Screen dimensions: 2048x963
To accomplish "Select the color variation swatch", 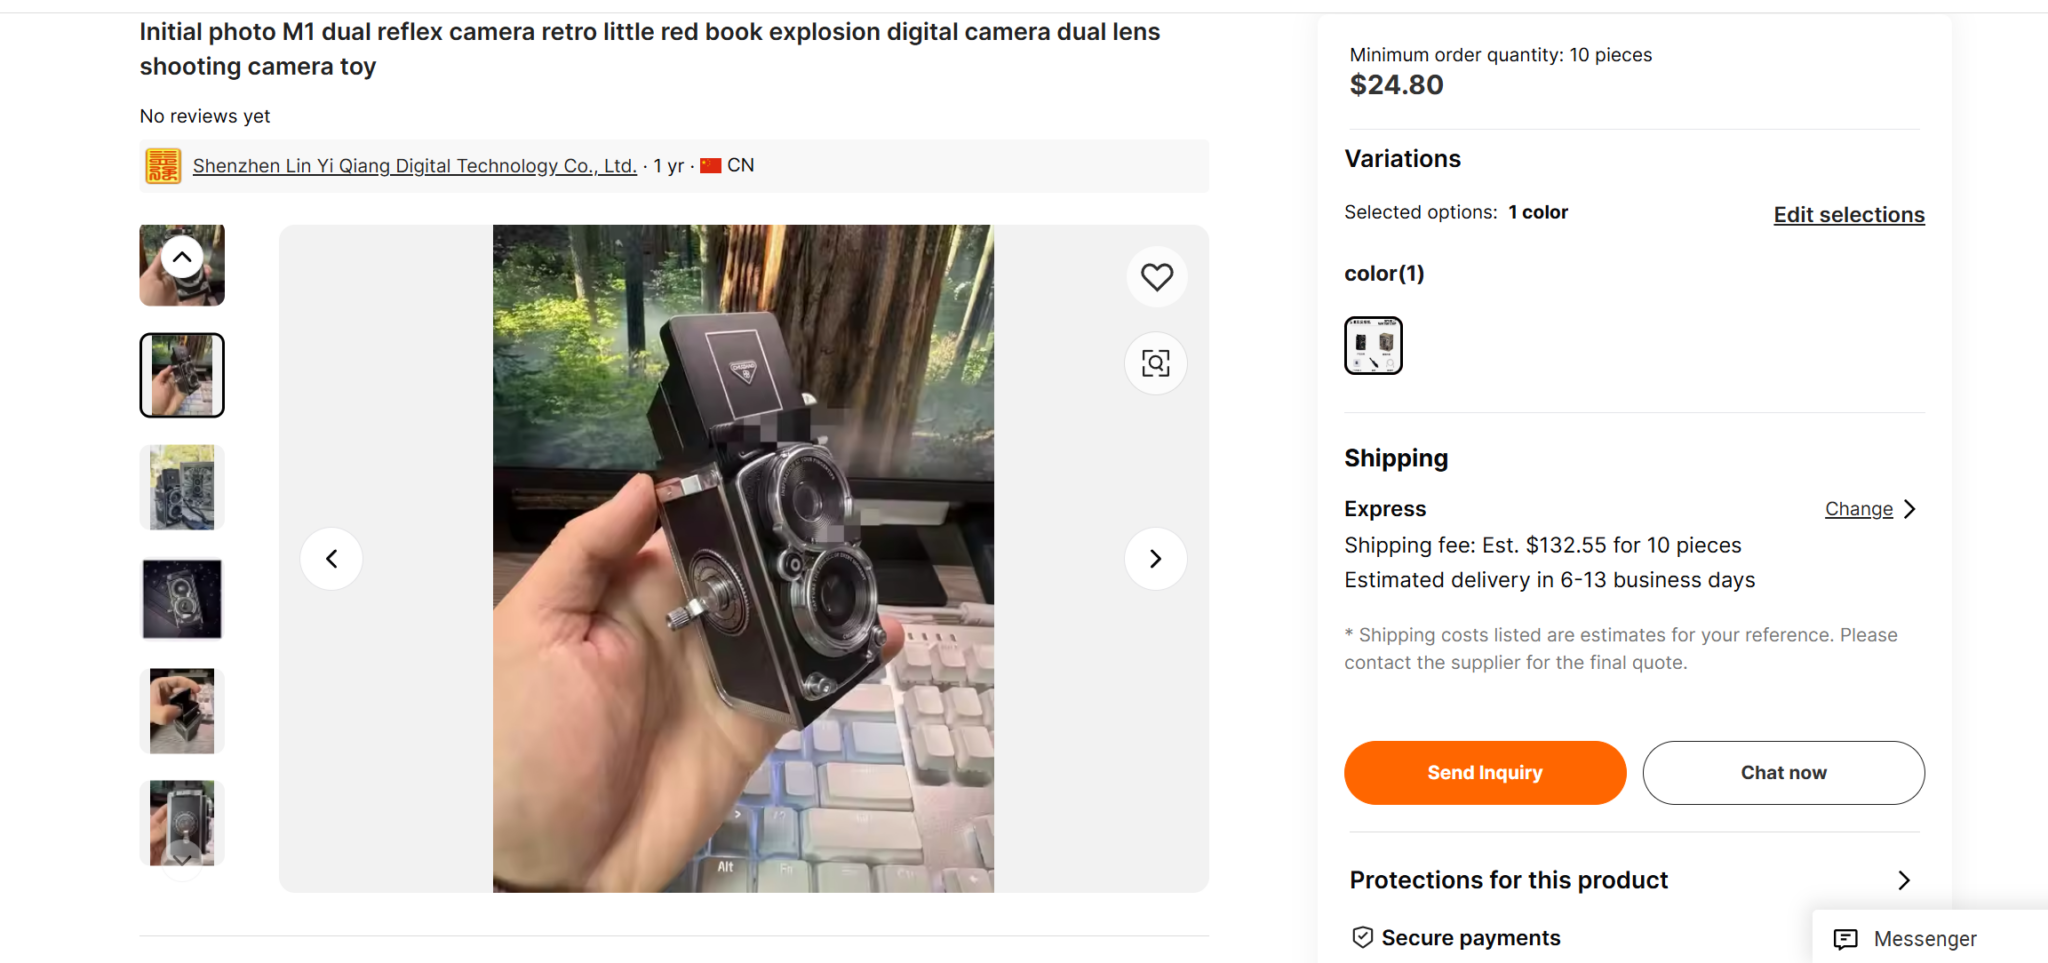I will point(1373,345).
